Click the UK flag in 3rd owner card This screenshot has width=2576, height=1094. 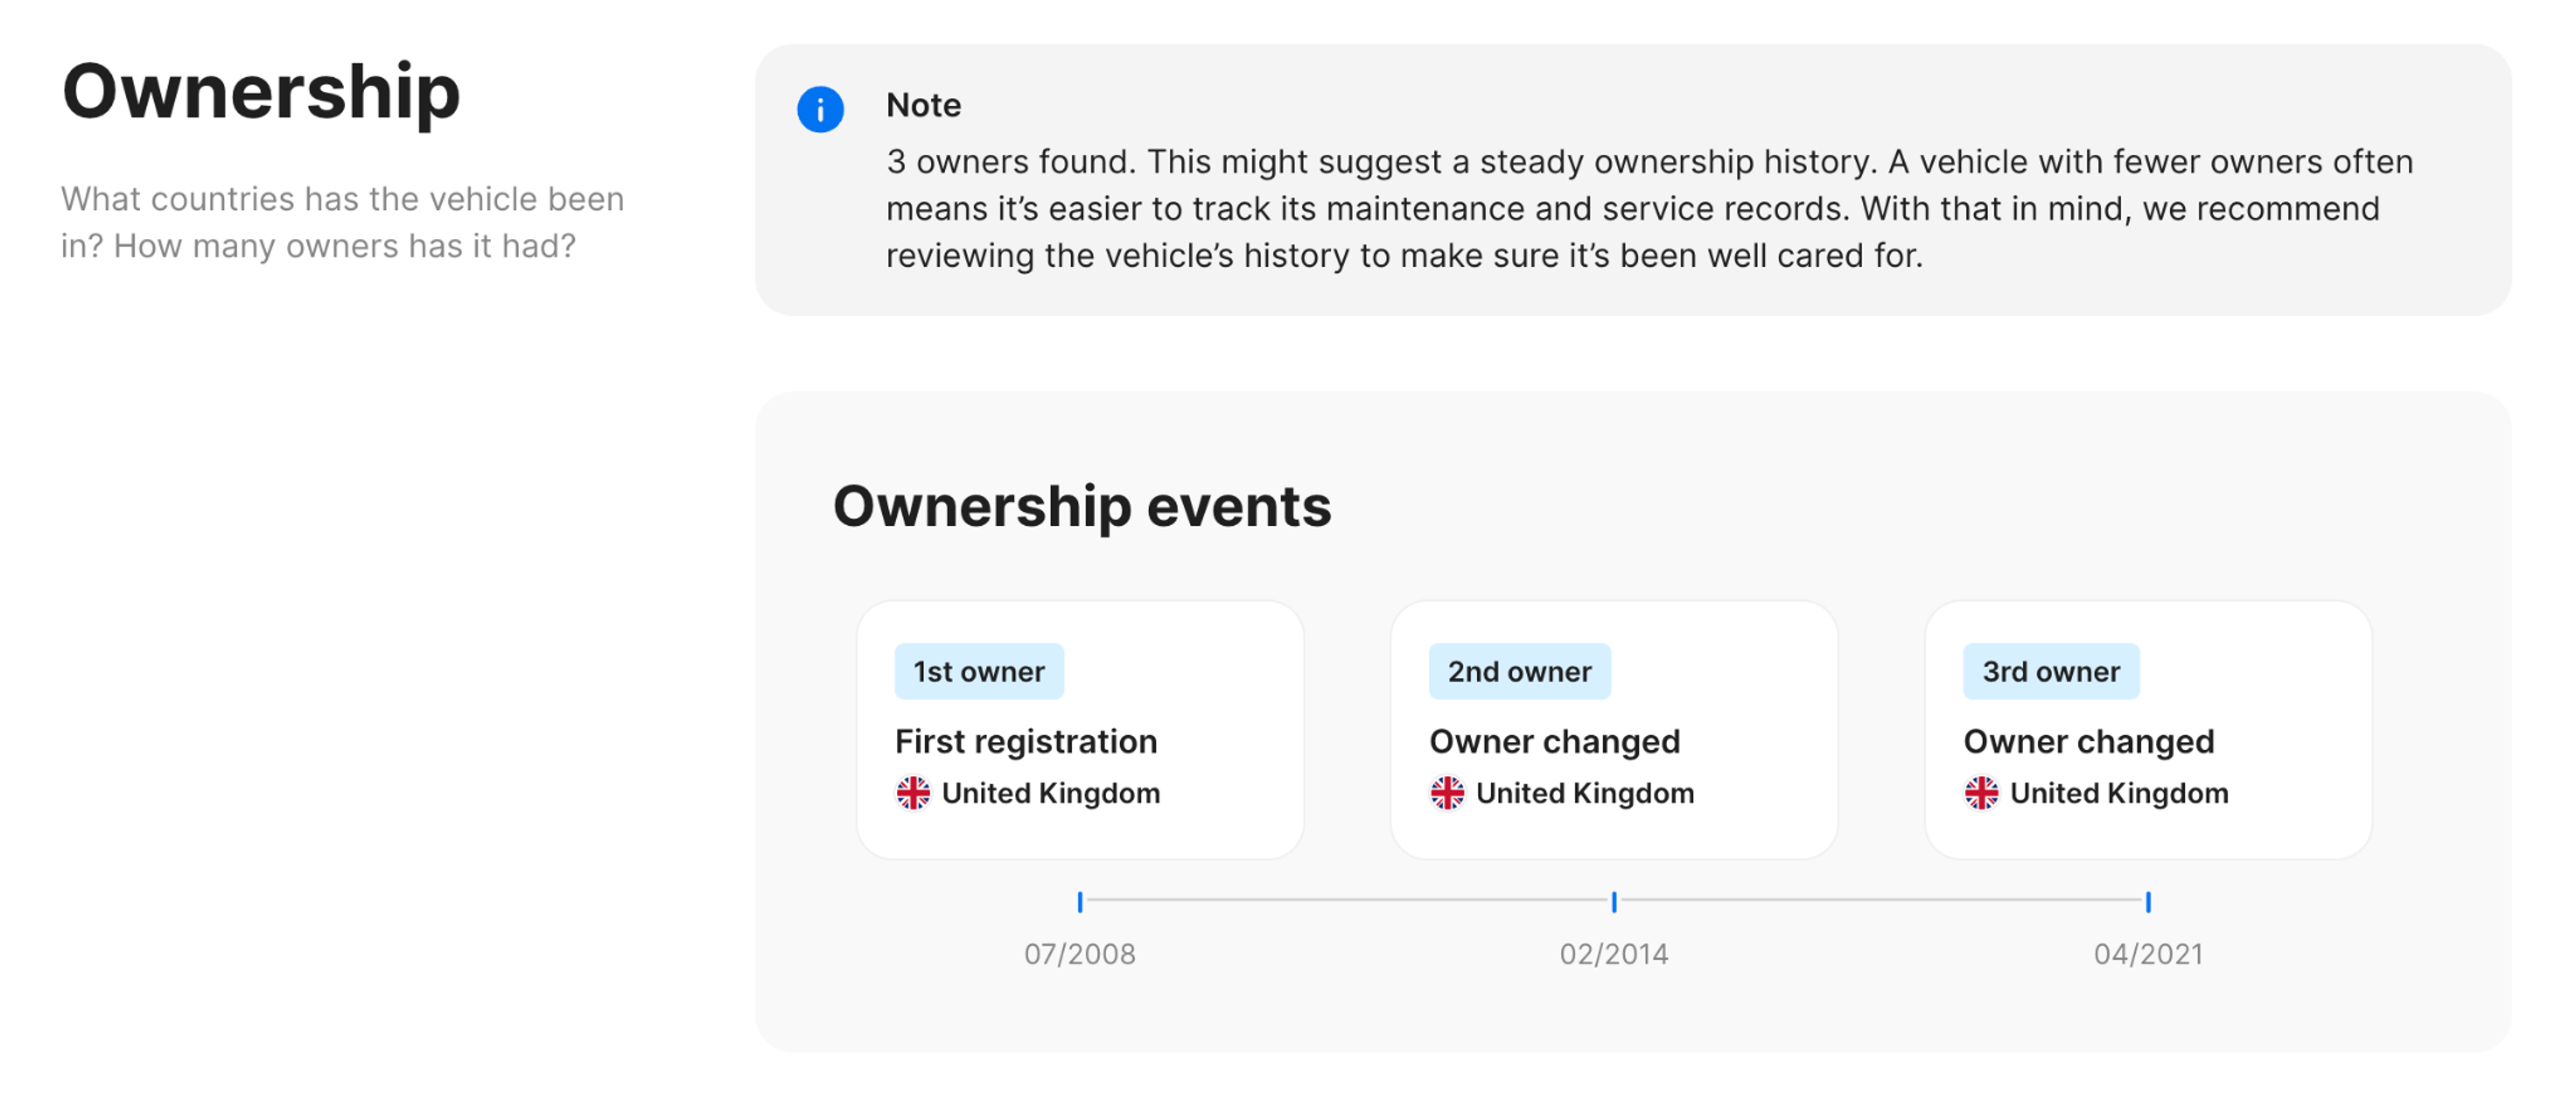point(1981,793)
